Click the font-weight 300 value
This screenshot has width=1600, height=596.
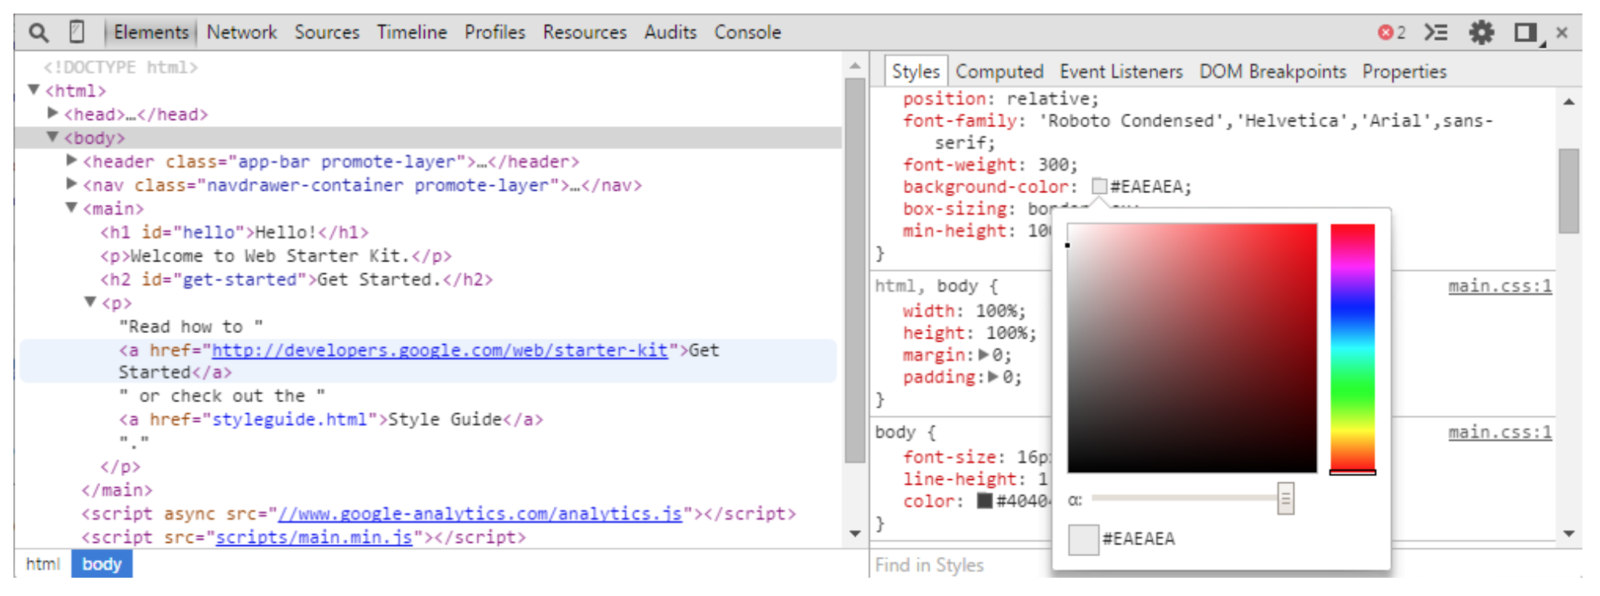[x=1053, y=164]
